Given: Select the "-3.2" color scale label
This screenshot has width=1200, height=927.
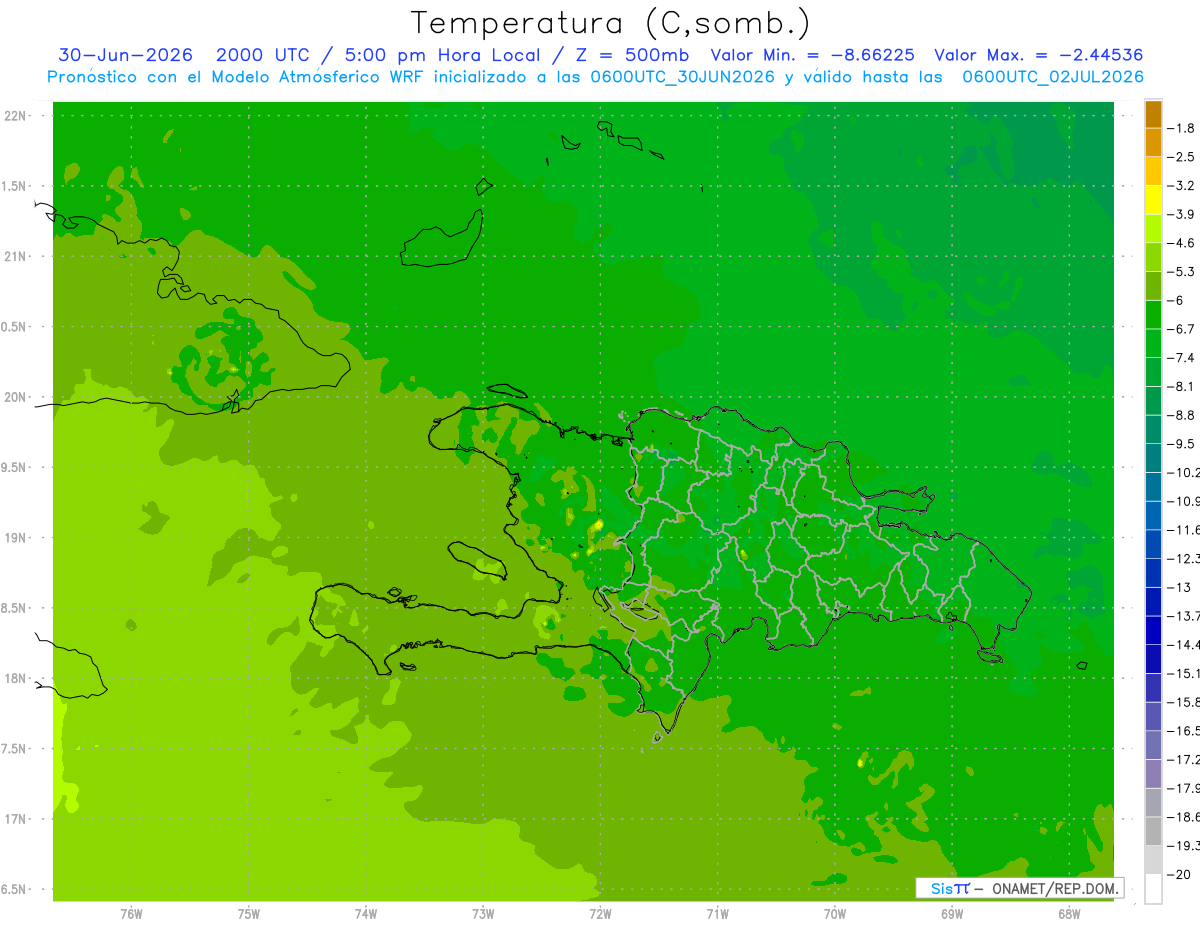Looking at the screenshot, I should (x=1182, y=186).
